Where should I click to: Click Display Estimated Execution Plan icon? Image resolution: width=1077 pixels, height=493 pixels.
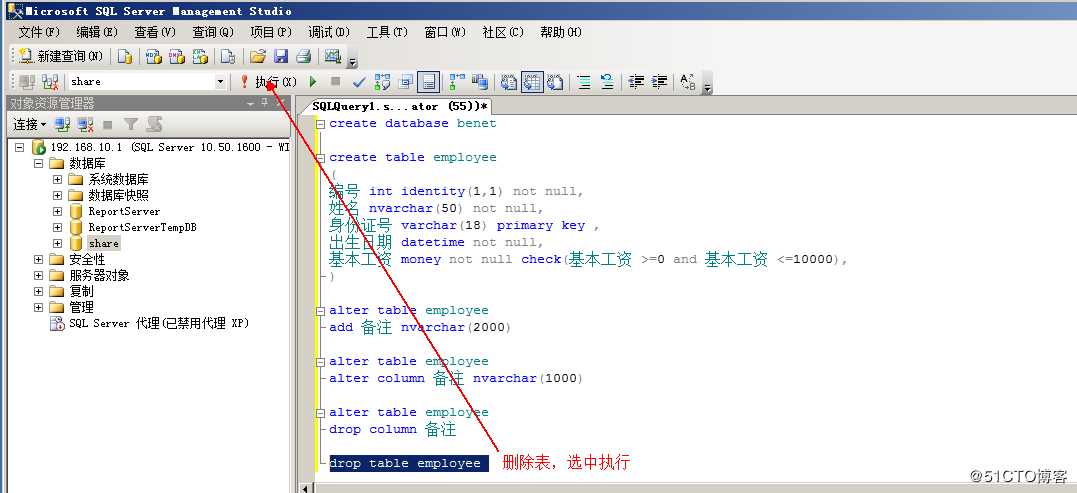click(382, 82)
